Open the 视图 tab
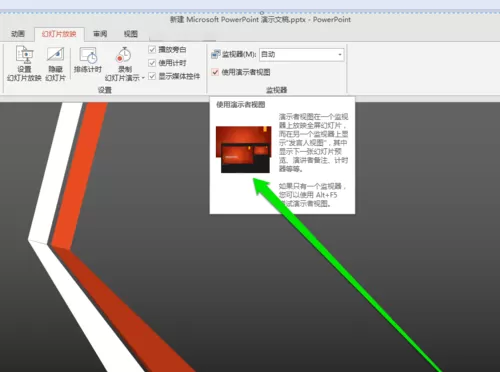 click(131, 34)
